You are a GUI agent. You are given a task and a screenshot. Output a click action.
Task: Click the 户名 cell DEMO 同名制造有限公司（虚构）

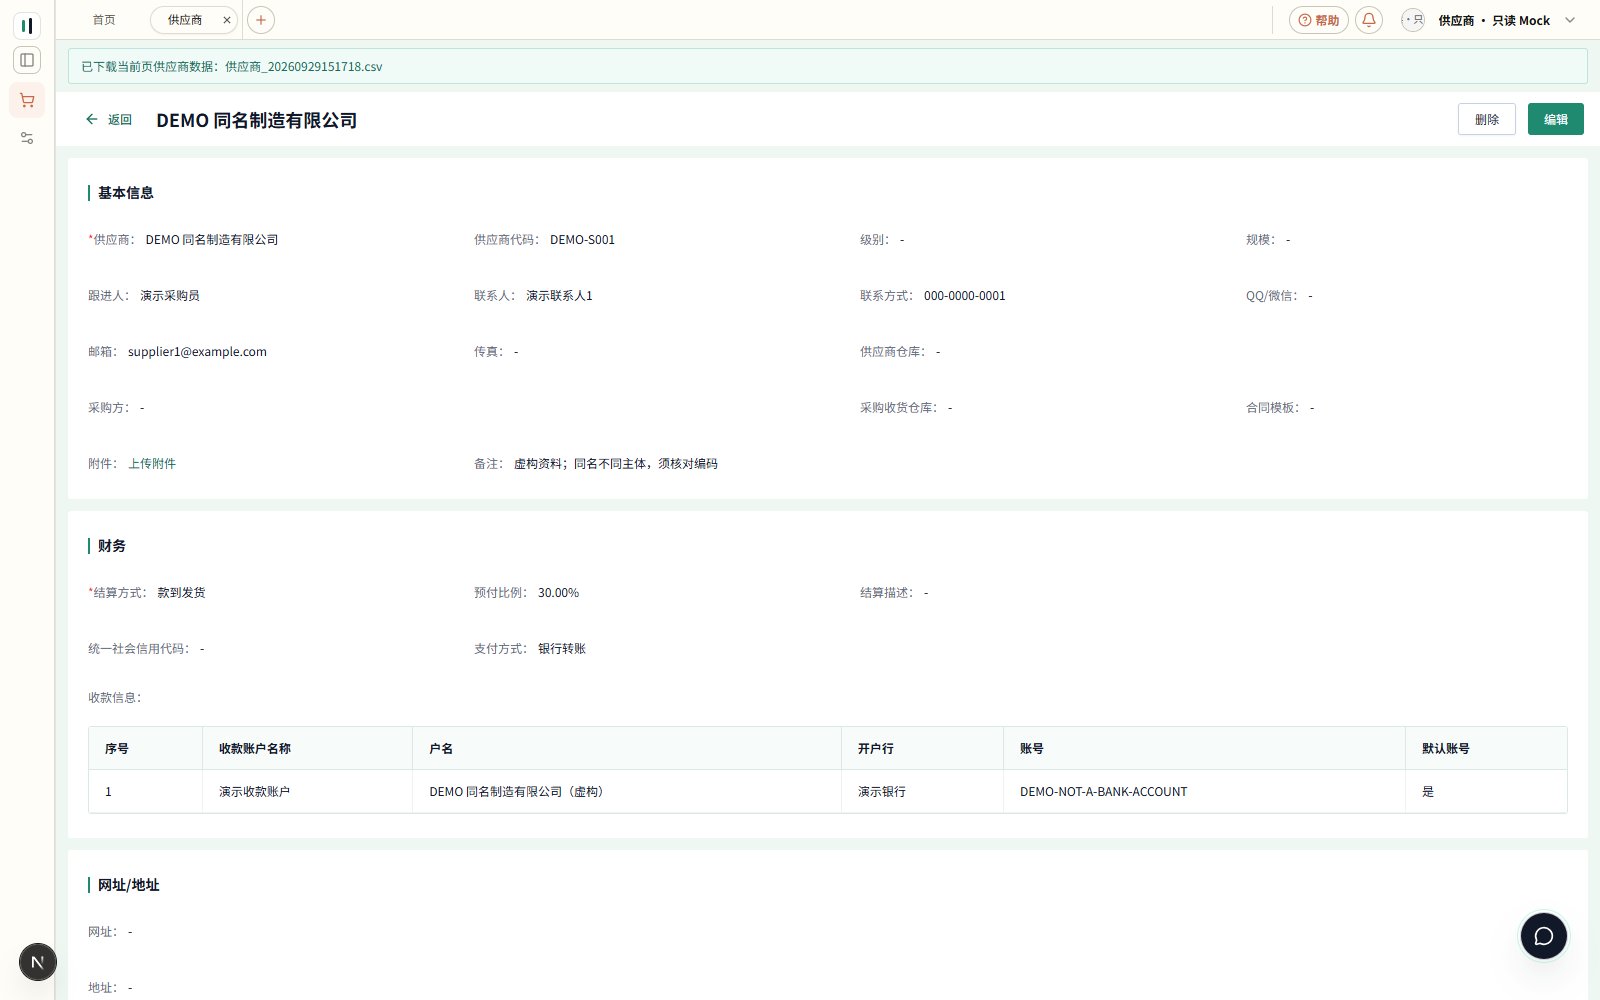tap(627, 792)
